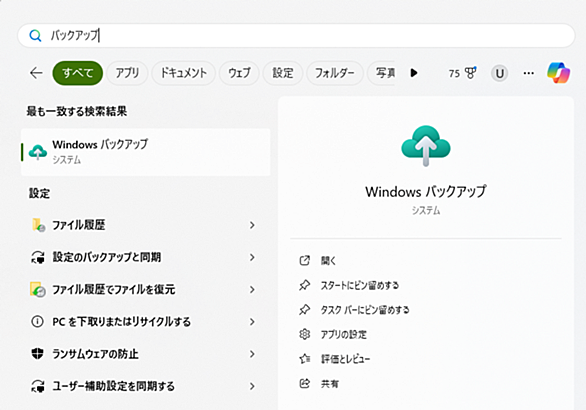
Task: Click the ファイル履歴 folder icon
Action: (38, 225)
